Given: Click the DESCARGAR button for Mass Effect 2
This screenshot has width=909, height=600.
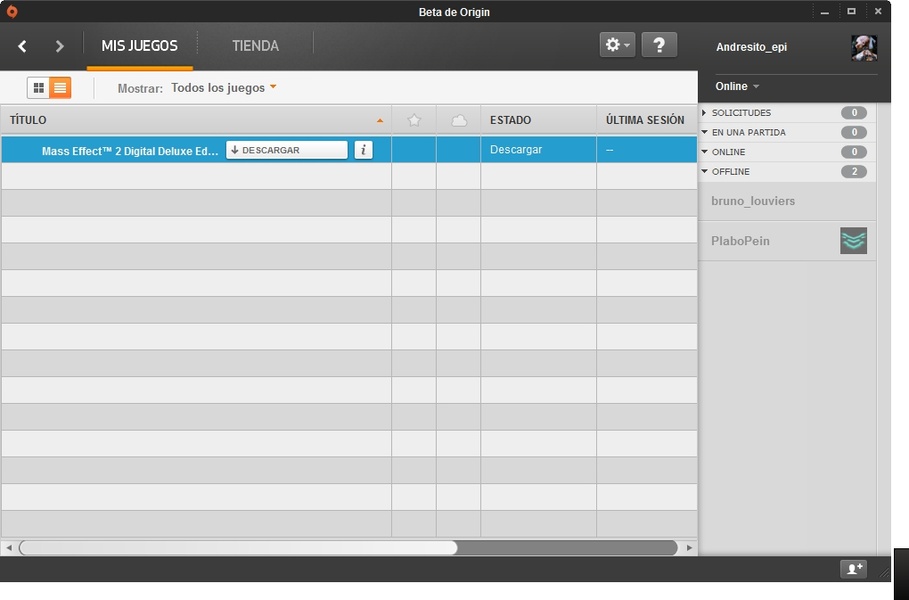Looking at the screenshot, I should coord(286,150).
